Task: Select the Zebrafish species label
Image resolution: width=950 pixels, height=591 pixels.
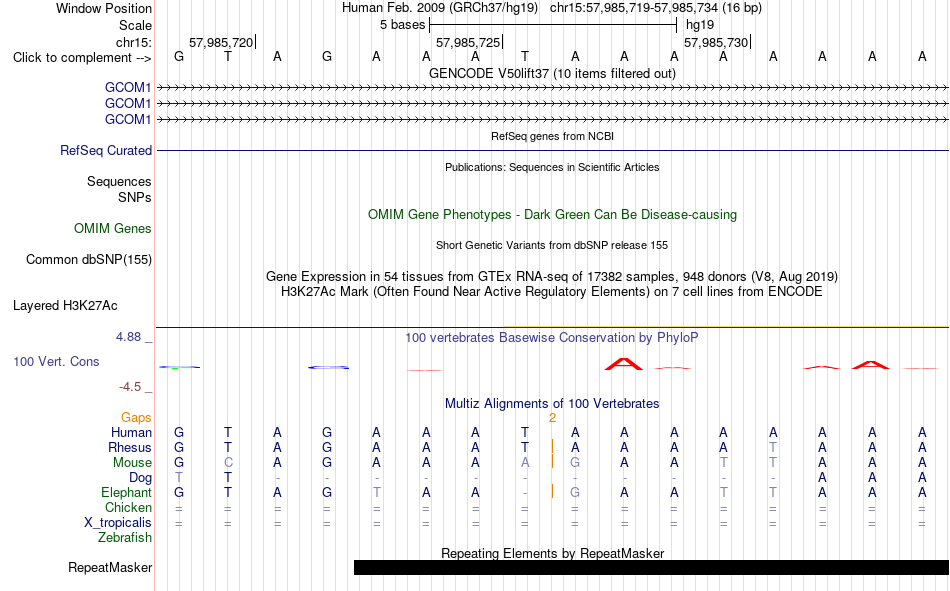Action: point(125,537)
